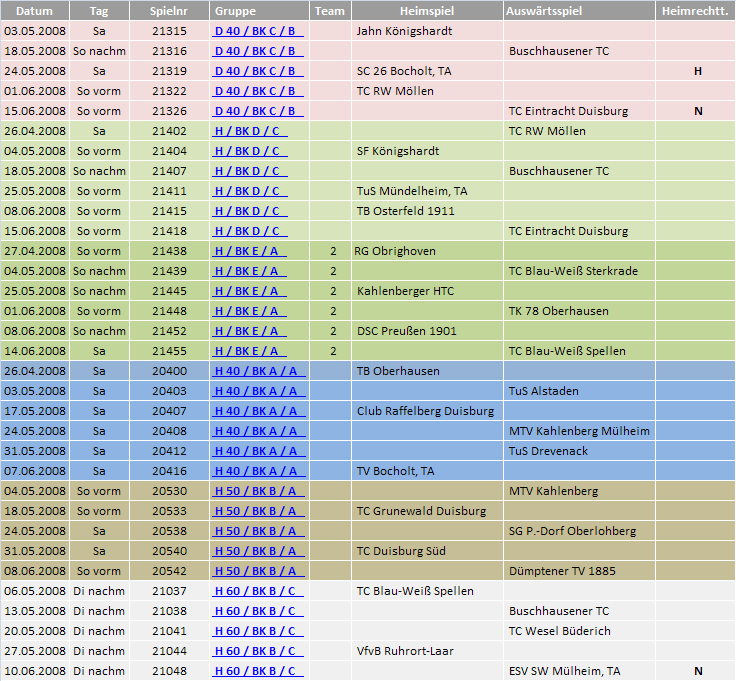
Task: Open group link in row Spielnr 21315
Action: click(259, 31)
